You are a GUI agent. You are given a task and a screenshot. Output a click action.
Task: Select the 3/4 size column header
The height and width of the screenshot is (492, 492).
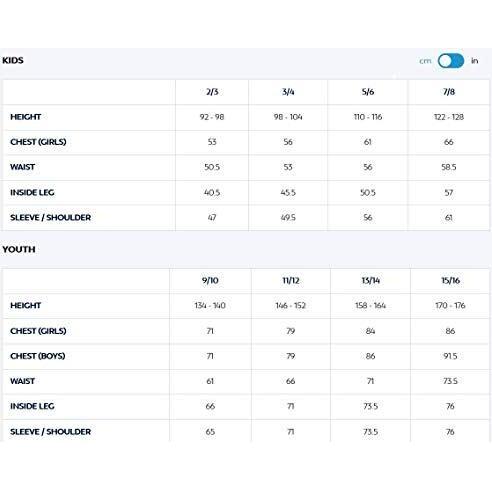point(288,92)
